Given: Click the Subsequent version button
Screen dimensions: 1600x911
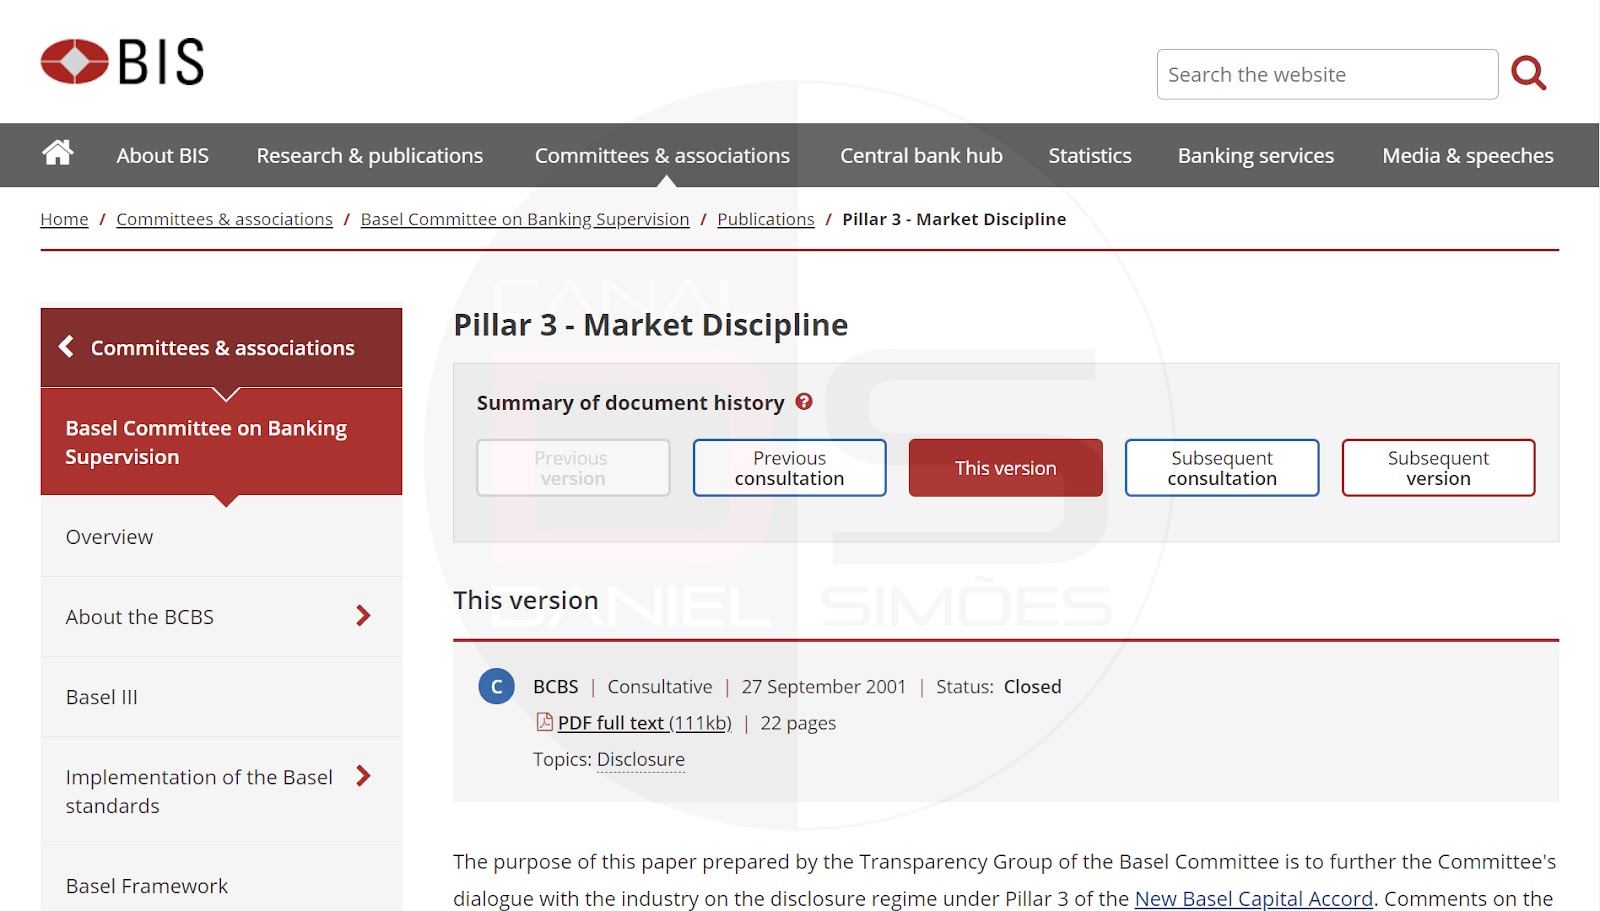Looking at the screenshot, I should click(1438, 468).
